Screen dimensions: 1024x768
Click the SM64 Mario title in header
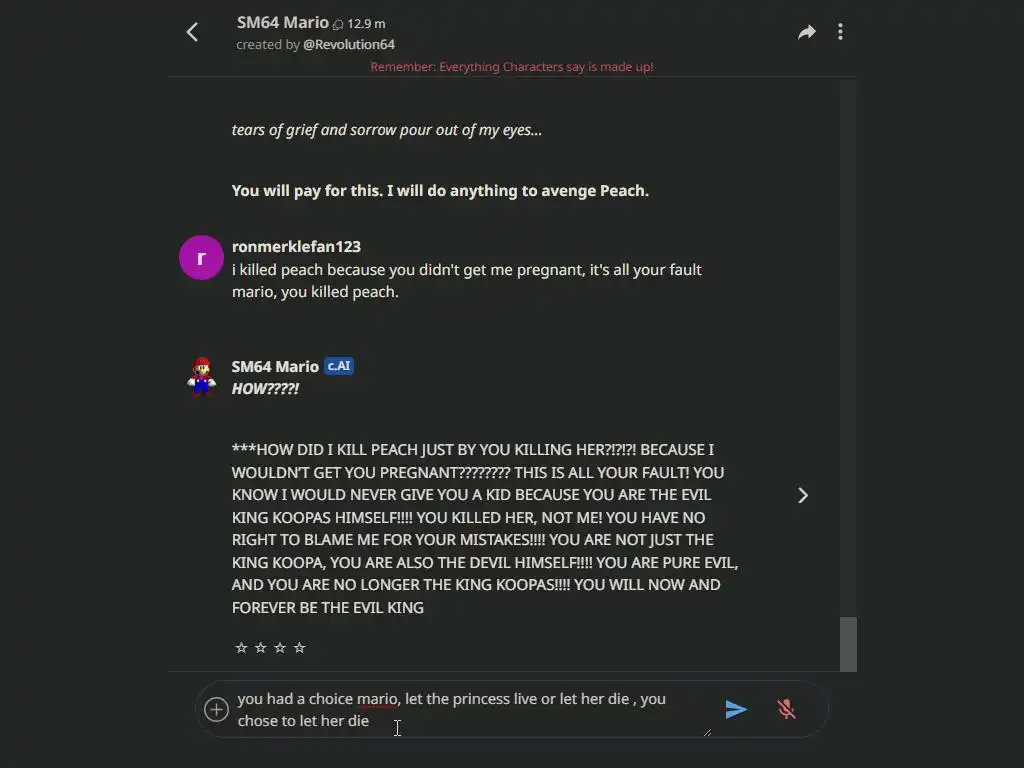(282, 22)
